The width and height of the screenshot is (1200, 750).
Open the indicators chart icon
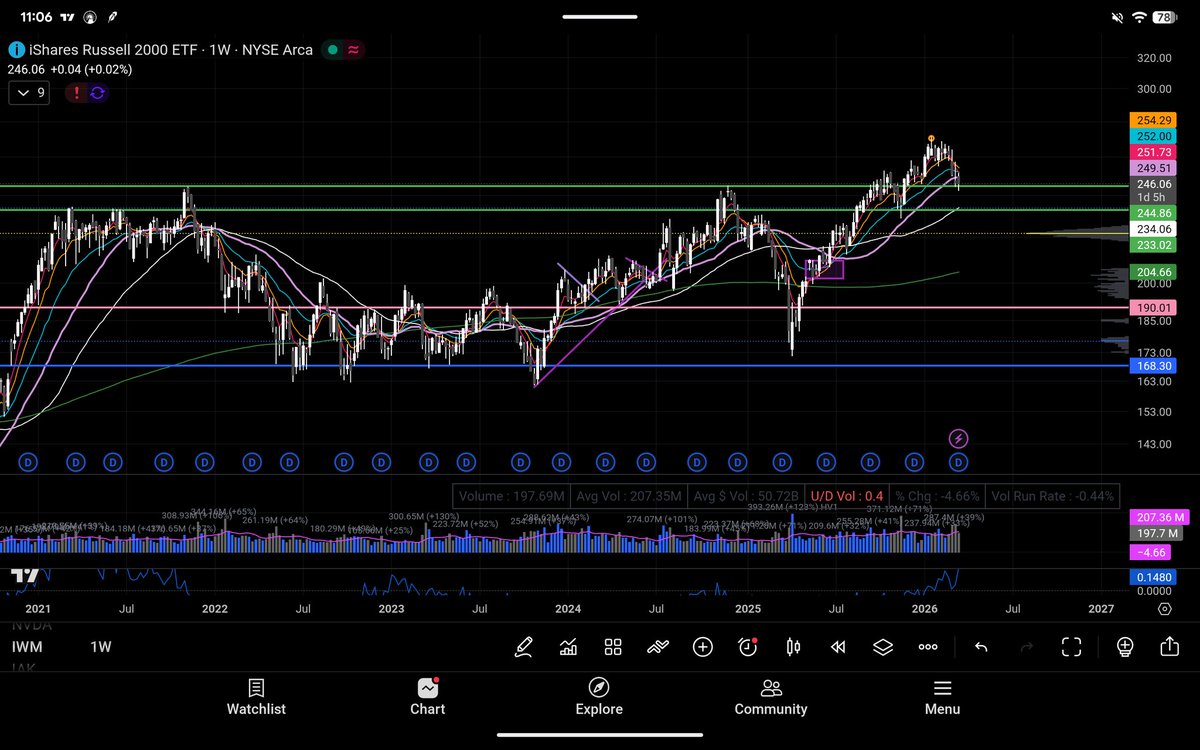point(568,647)
